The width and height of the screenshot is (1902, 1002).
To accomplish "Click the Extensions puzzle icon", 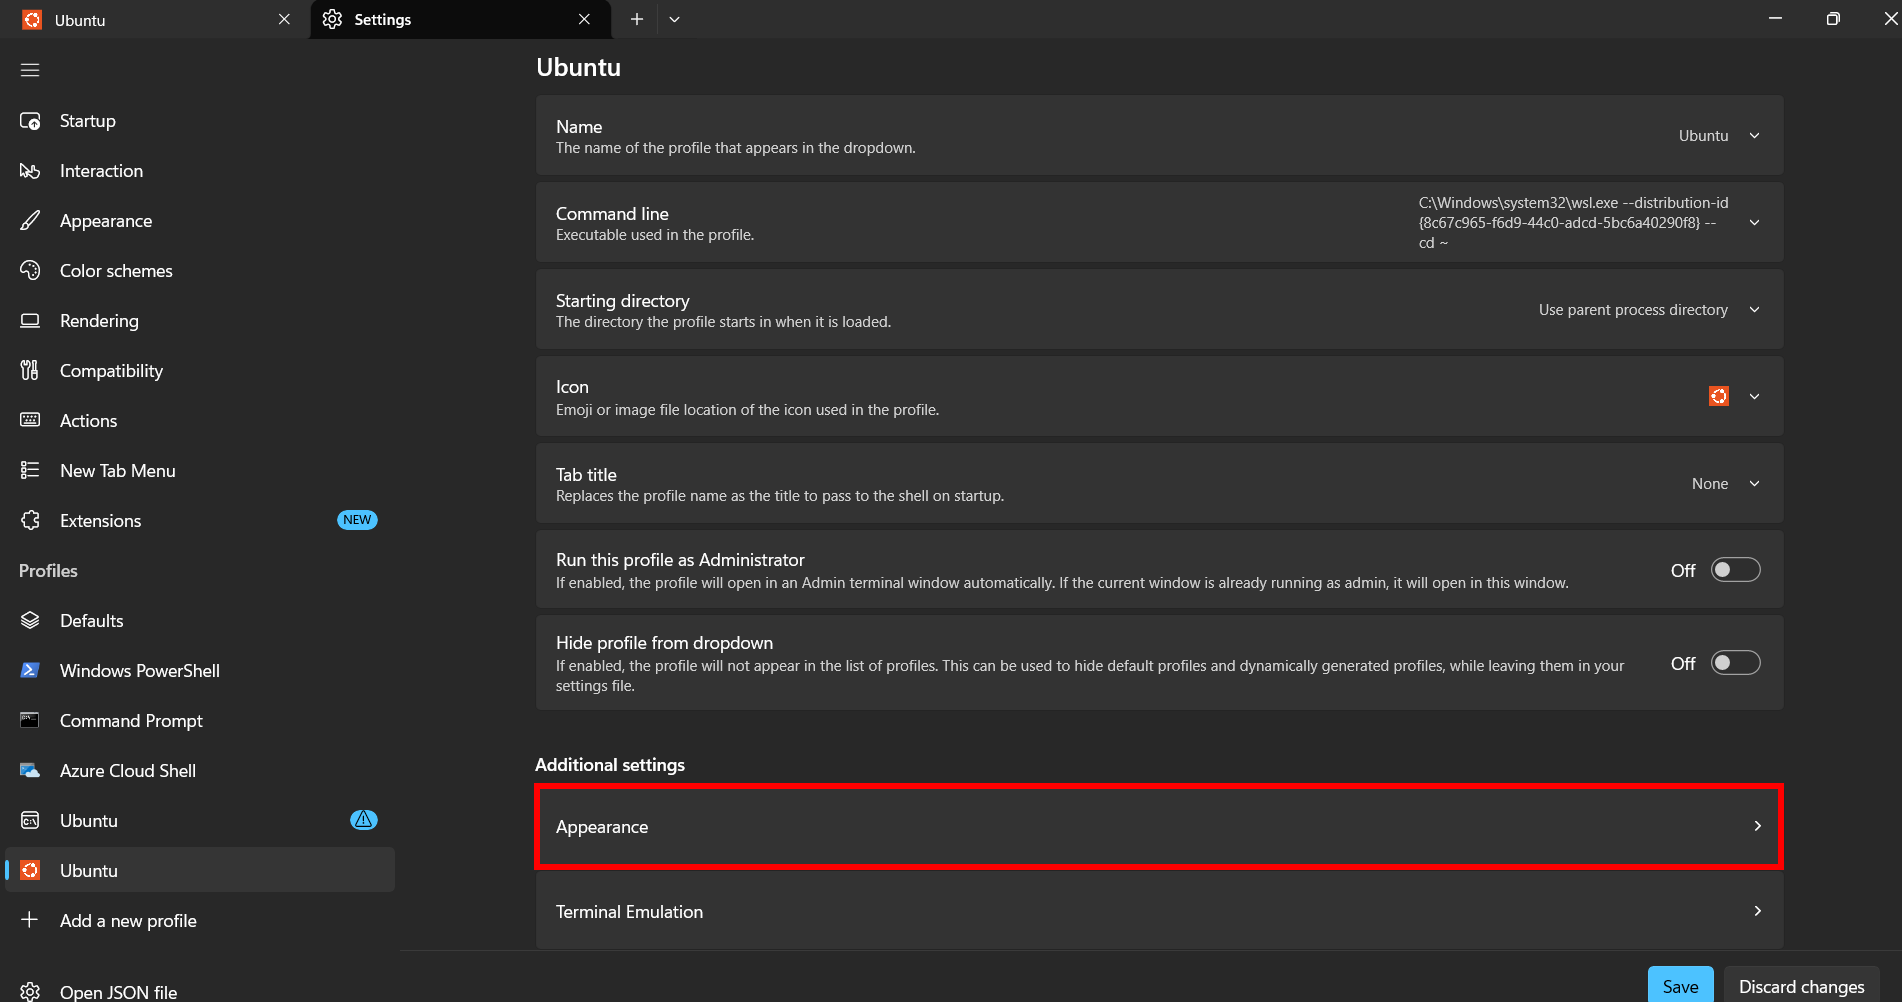I will click(x=30, y=521).
